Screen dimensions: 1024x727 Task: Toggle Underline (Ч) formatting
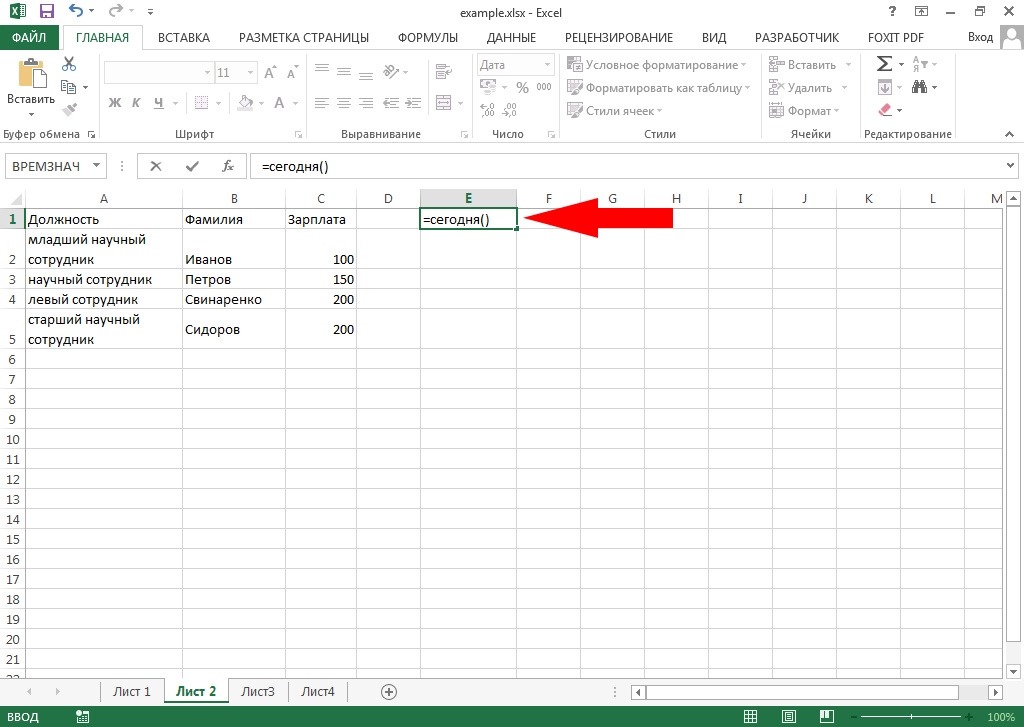point(159,103)
